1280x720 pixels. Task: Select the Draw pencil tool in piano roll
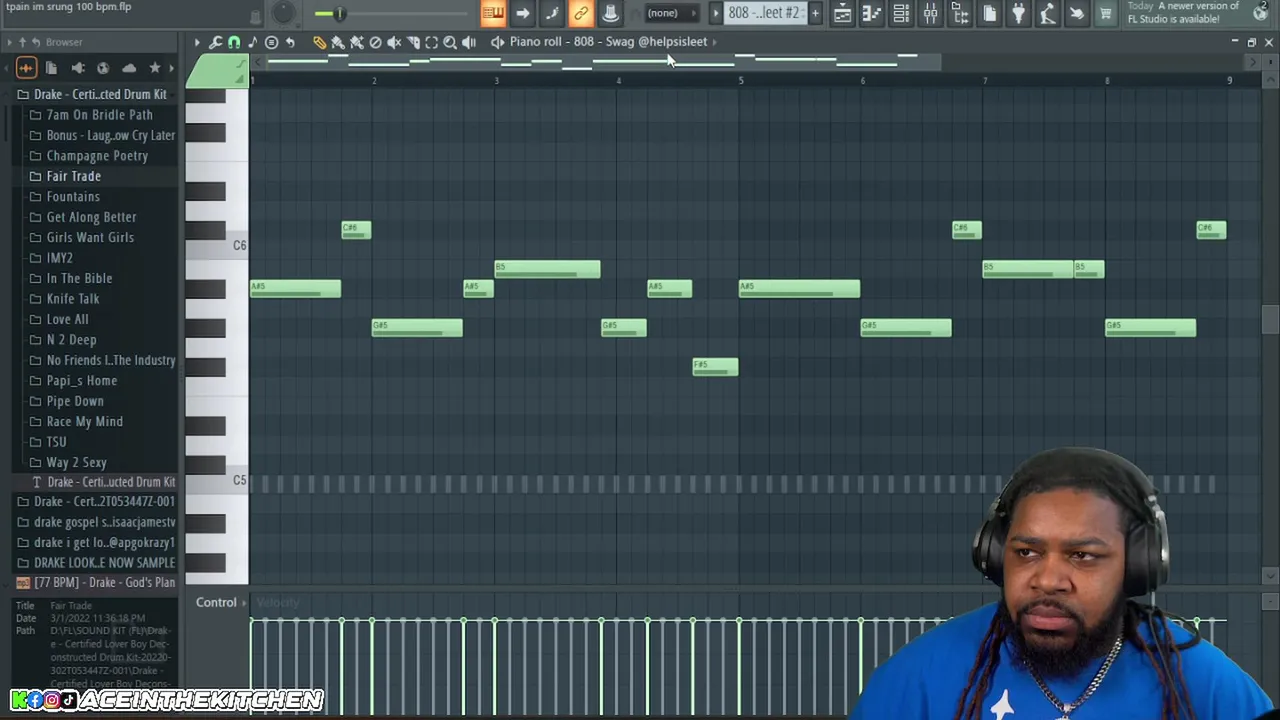coord(319,42)
